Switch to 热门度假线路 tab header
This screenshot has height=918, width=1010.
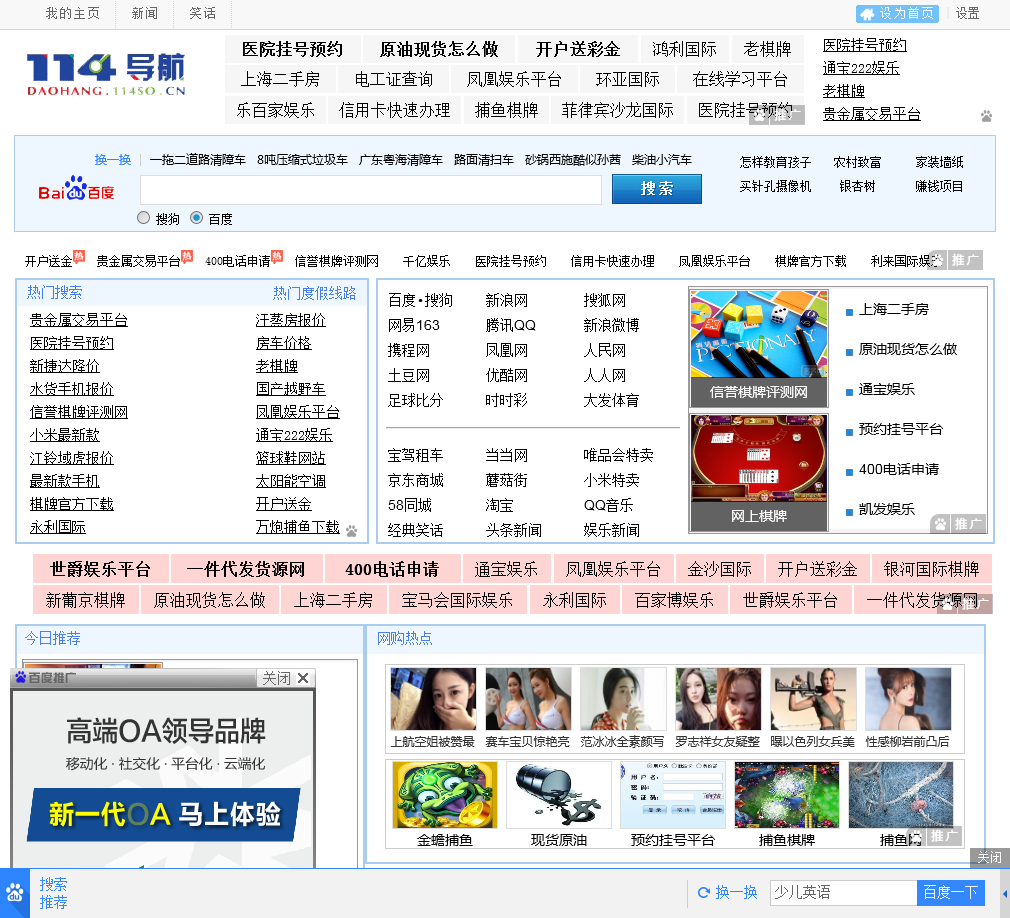coord(314,293)
